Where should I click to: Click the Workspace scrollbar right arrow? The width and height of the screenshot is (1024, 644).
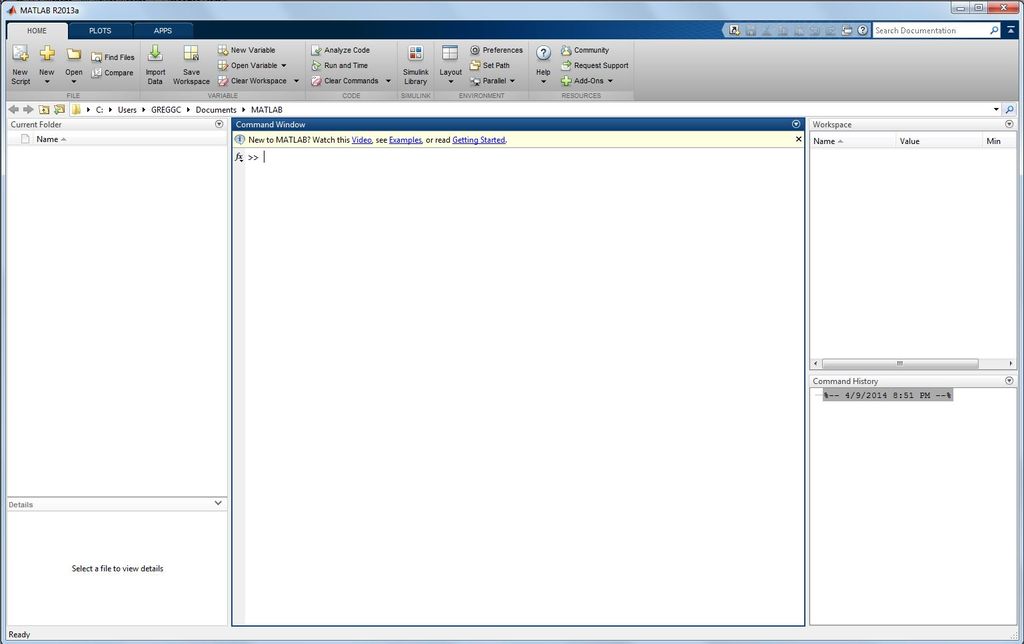(x=1010, y=363)
